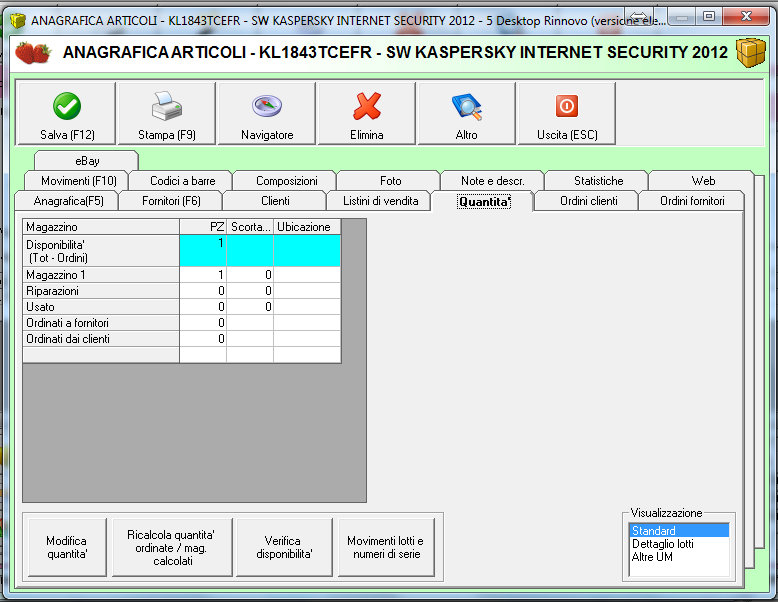
Task: Click the PZ value of Ordinati dai clienti
Action: pos(203,339)
